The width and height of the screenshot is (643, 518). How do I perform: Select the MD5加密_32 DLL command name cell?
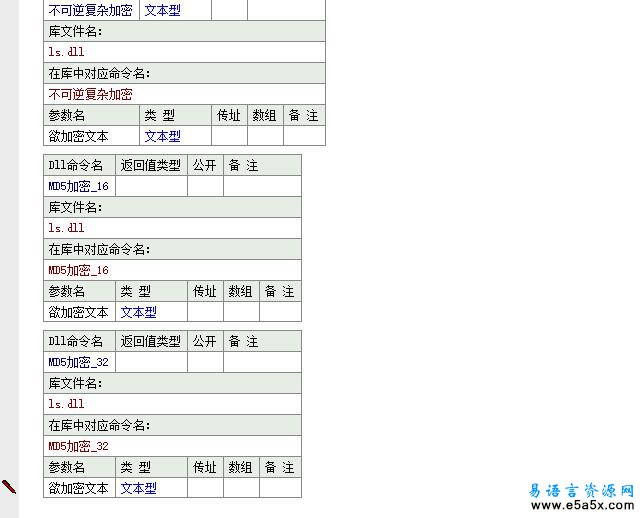tap(79, 363)
